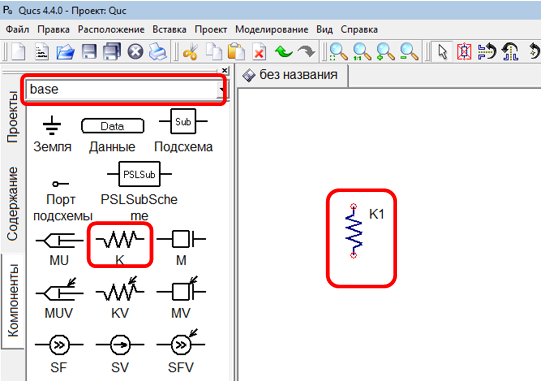Activate the select pointer tool

click(x=442, y=52)
